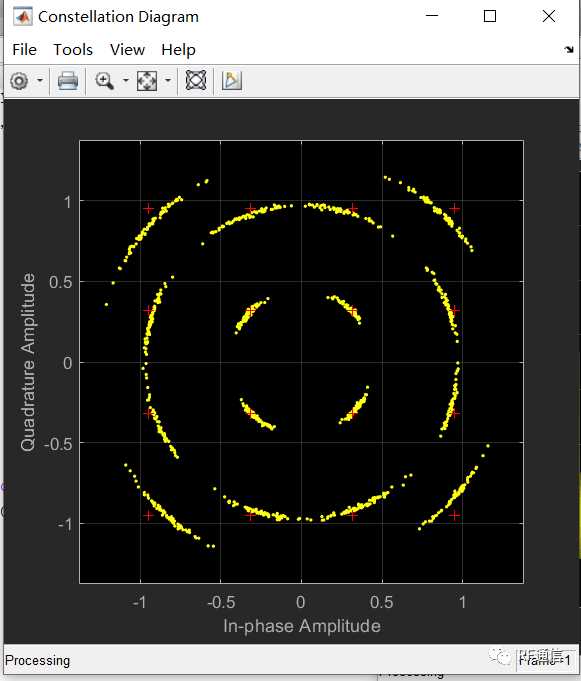Viewport: 581px width, 681px height.
Task: Toggle the signal trajectory icon
Action: pos(196,80)
